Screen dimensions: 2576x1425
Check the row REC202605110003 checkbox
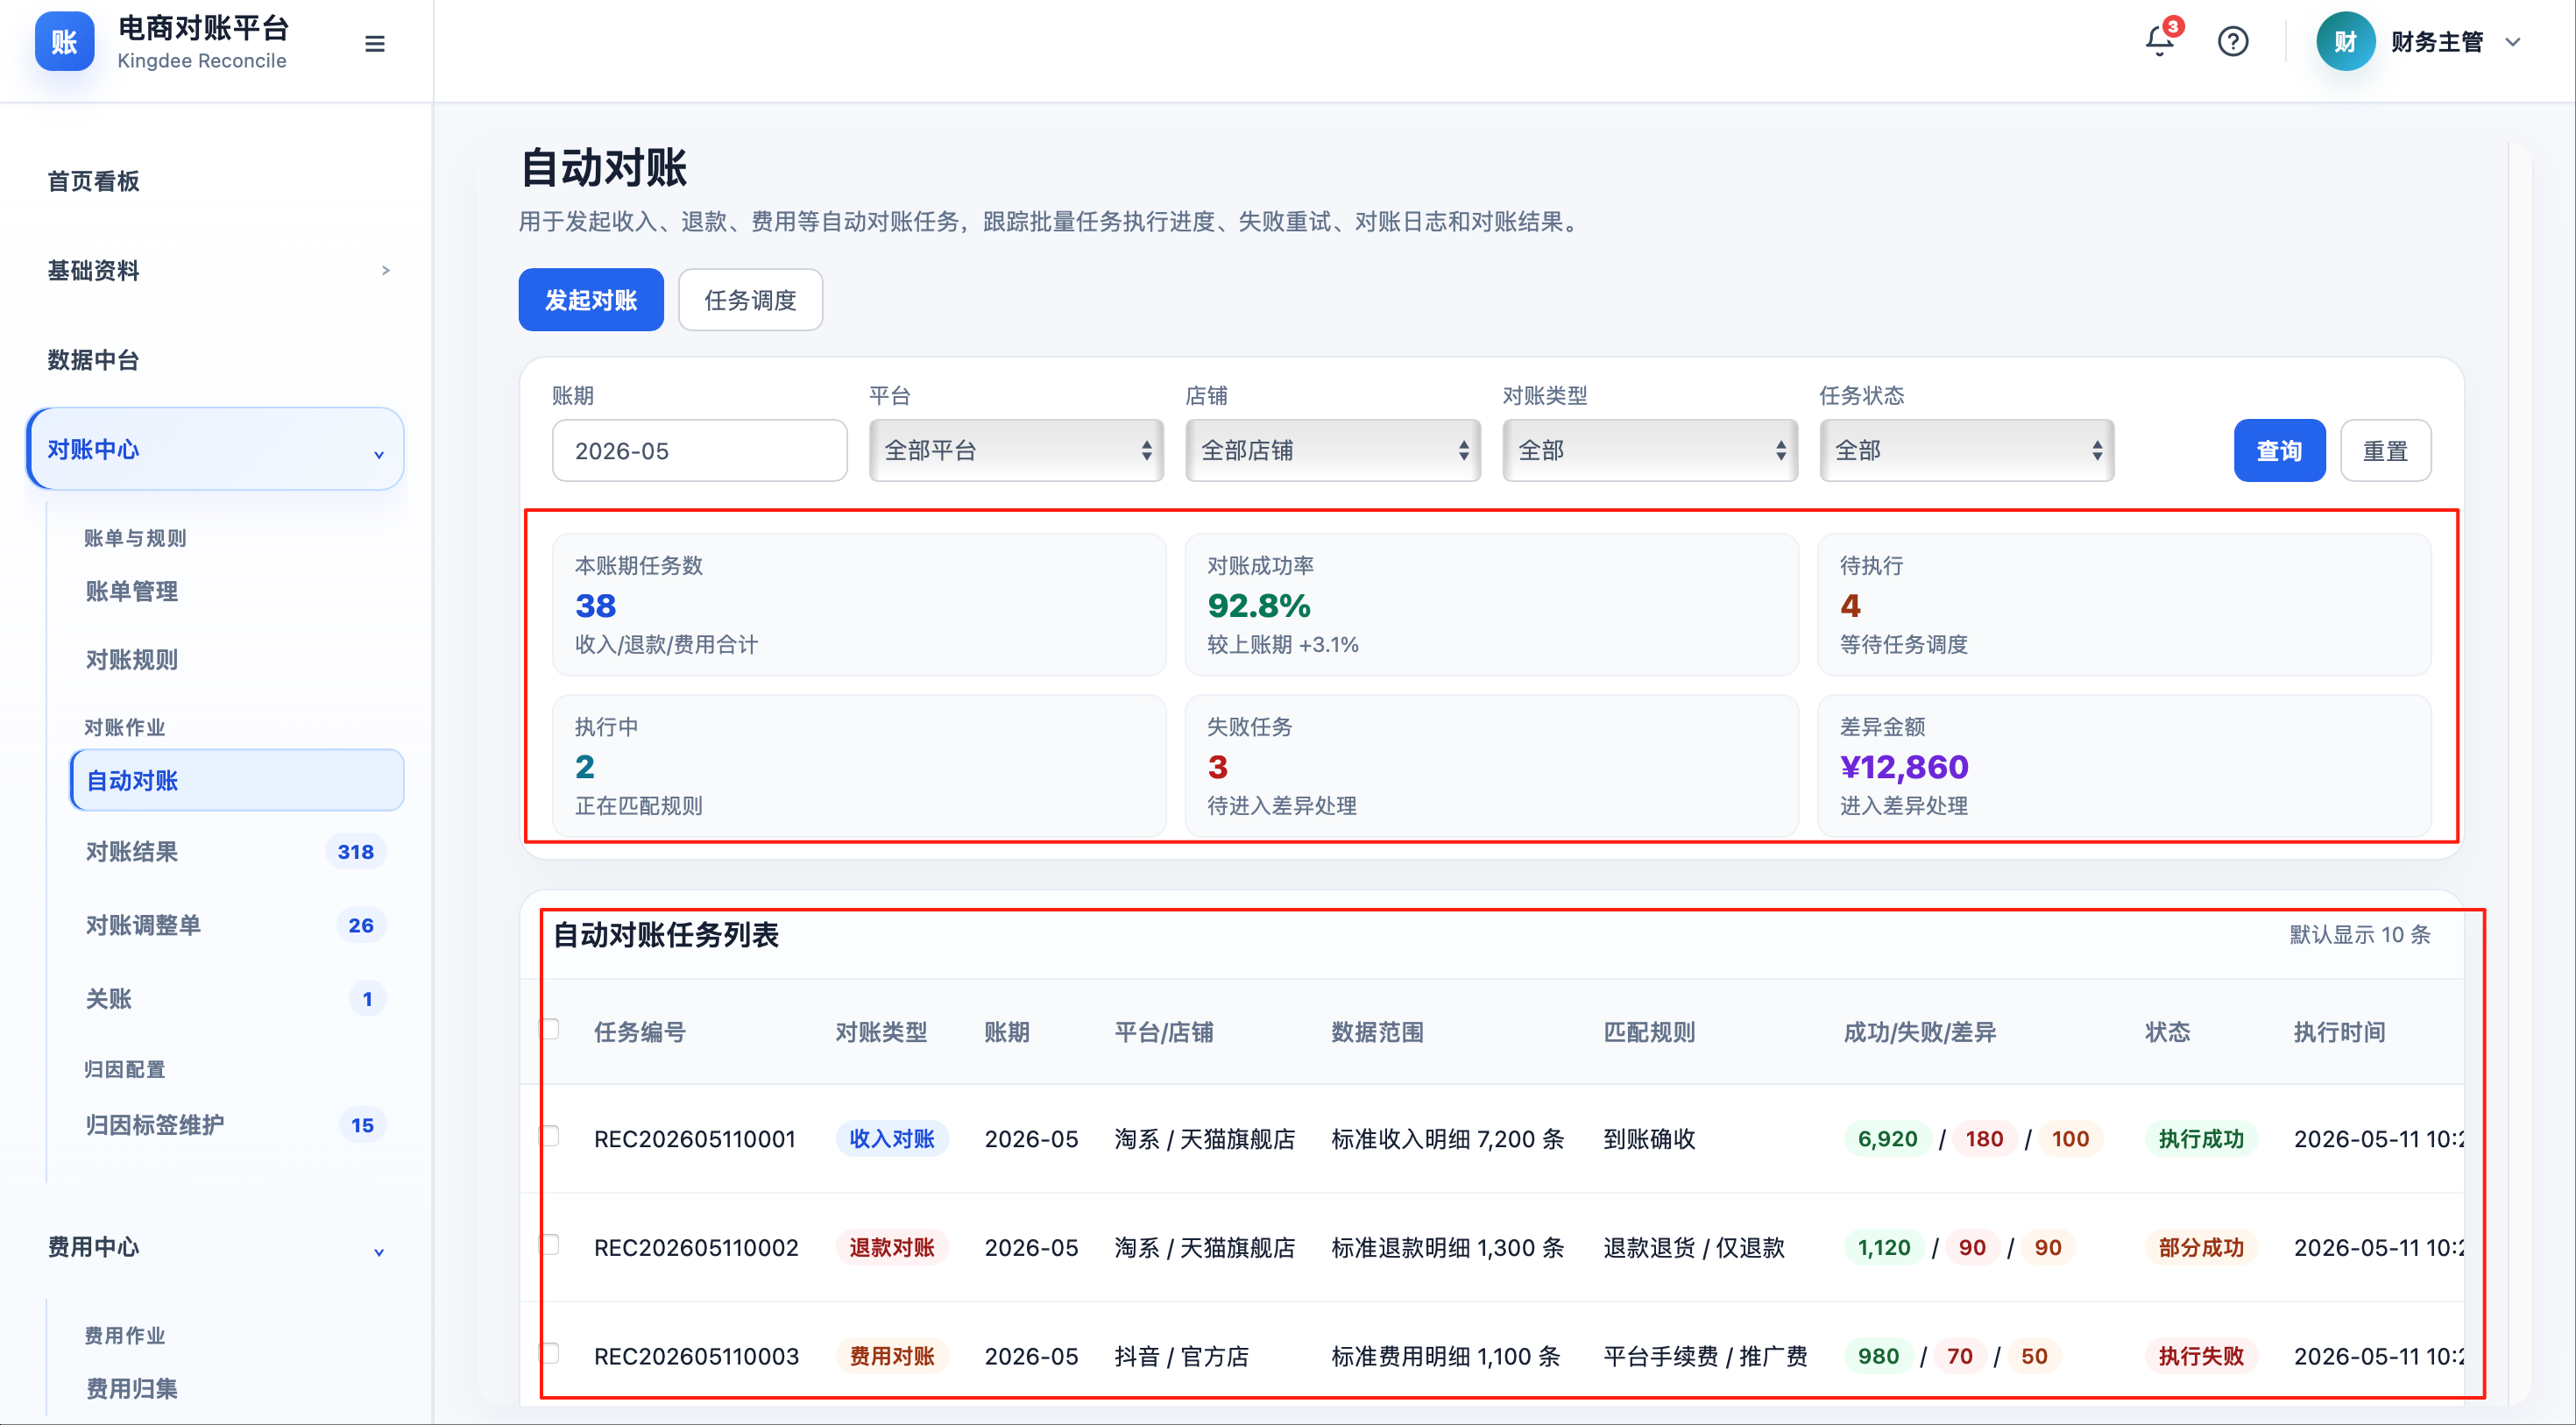[x=549, y=1353]
